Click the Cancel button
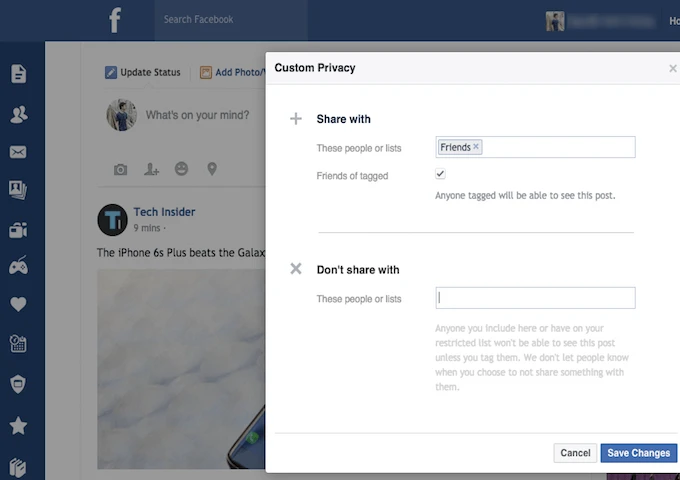This screenshot has height=480, width=680. pos(575,453)
